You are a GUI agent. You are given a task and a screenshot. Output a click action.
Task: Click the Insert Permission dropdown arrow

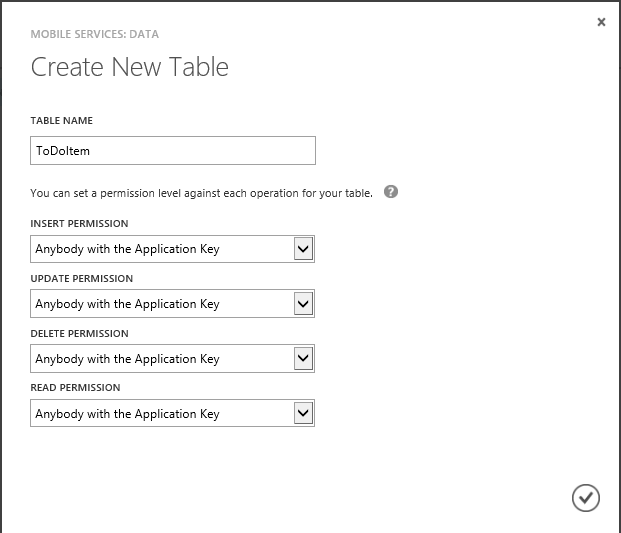pyautogui.click(x=304, y=249)
